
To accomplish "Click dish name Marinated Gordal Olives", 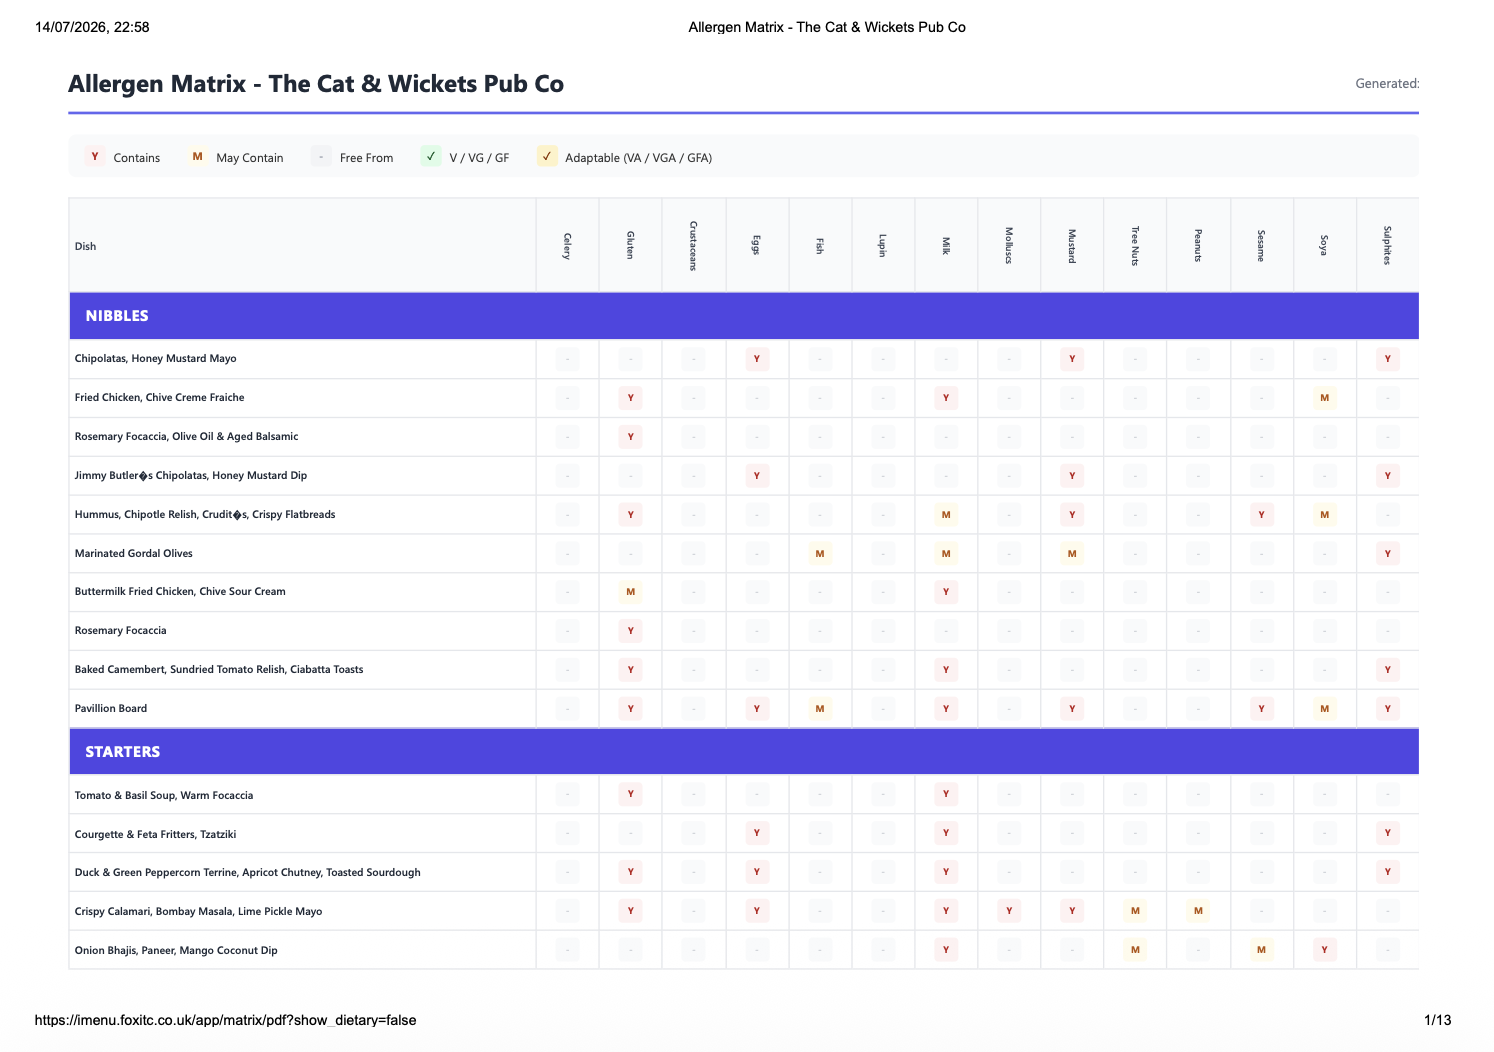I will pyautogui.click(x=134, y=554).
